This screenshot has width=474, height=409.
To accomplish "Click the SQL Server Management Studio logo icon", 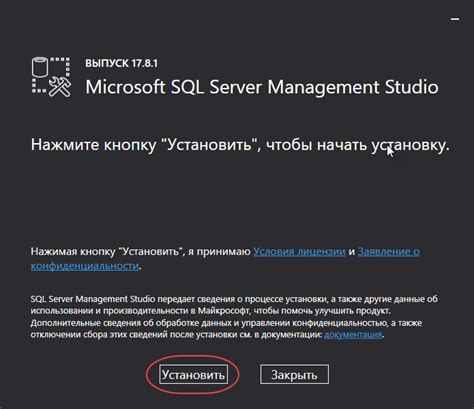I will tap(51, 77).
